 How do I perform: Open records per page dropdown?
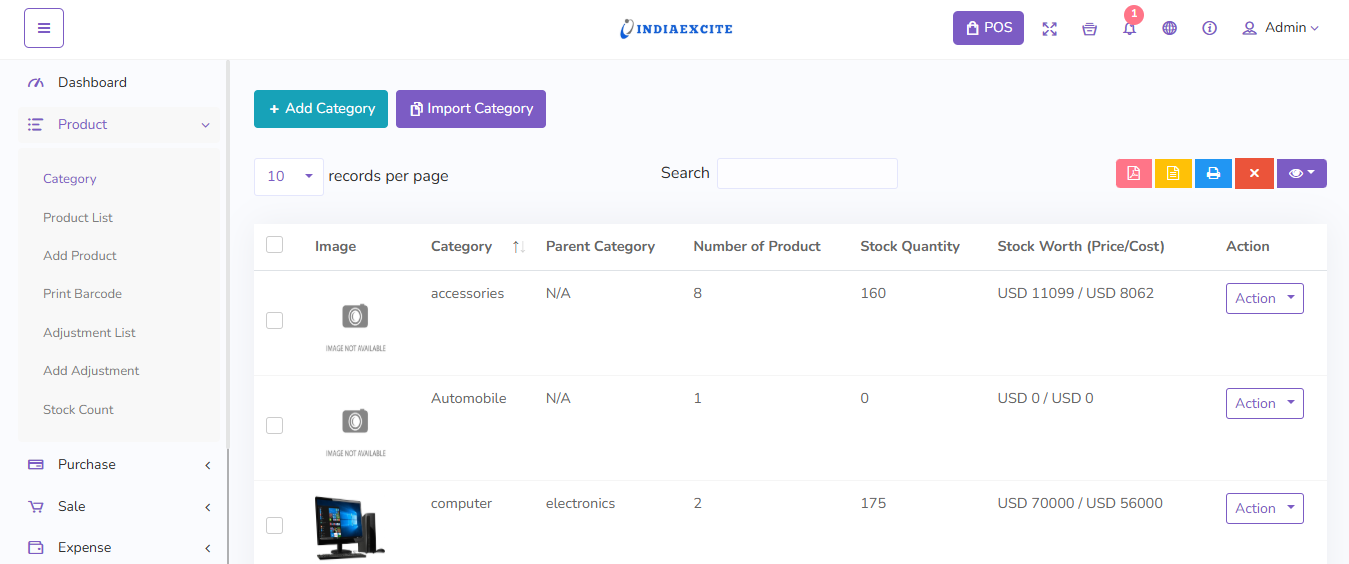point(289,176)
